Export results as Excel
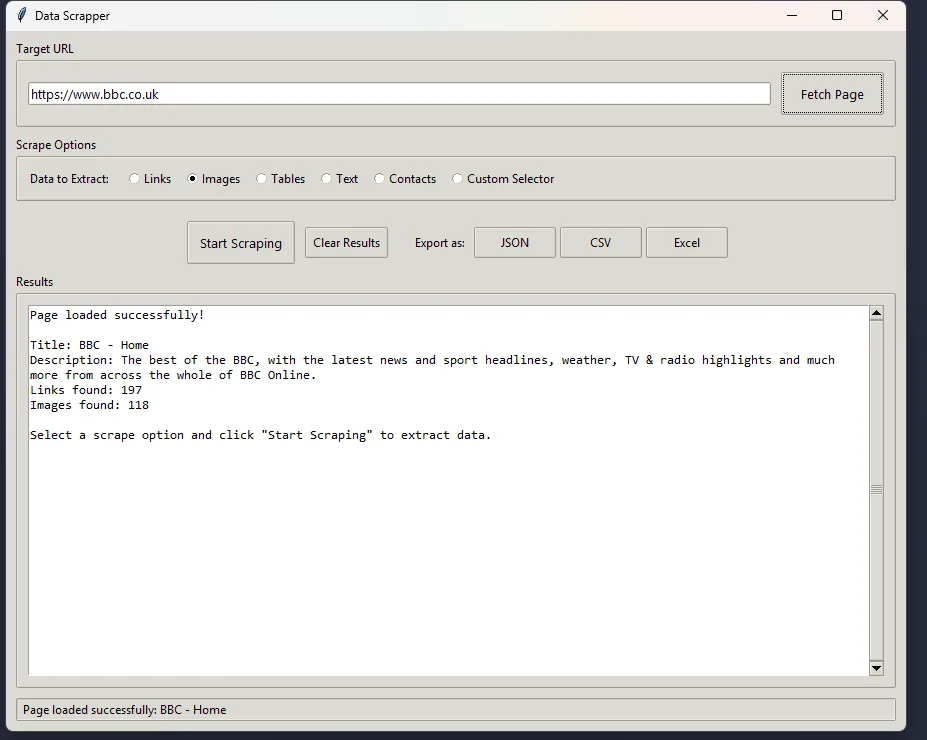This screenshot has height=740, width=927. coord(686,242)
